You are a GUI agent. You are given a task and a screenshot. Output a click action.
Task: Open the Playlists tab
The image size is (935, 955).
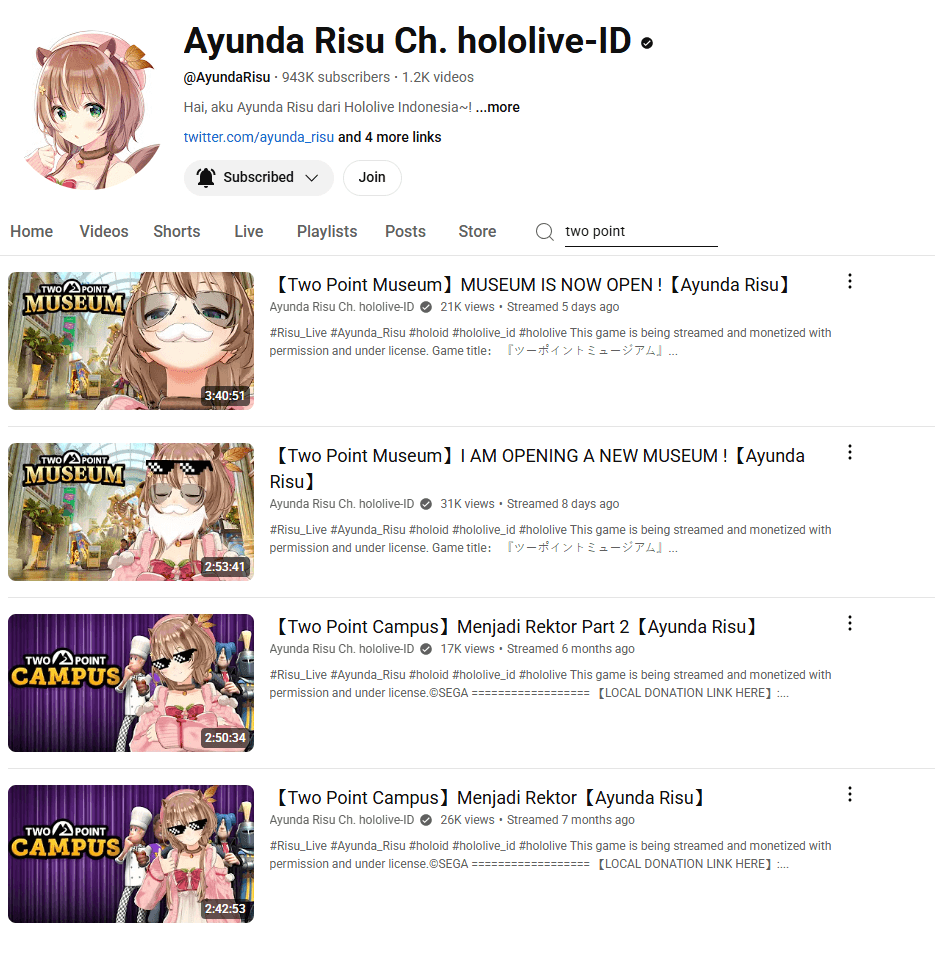[x=327, y=231]
